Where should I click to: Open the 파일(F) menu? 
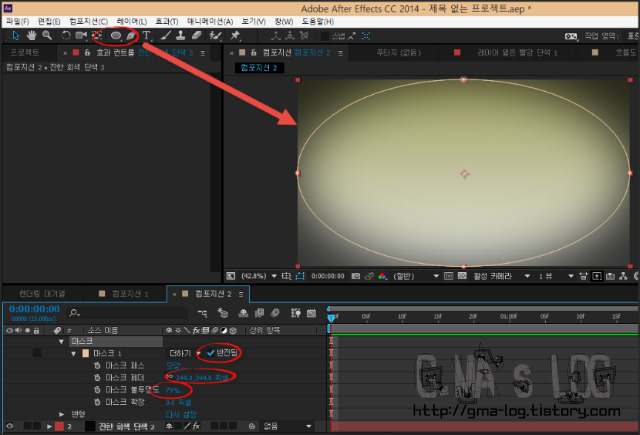(18, 21)
